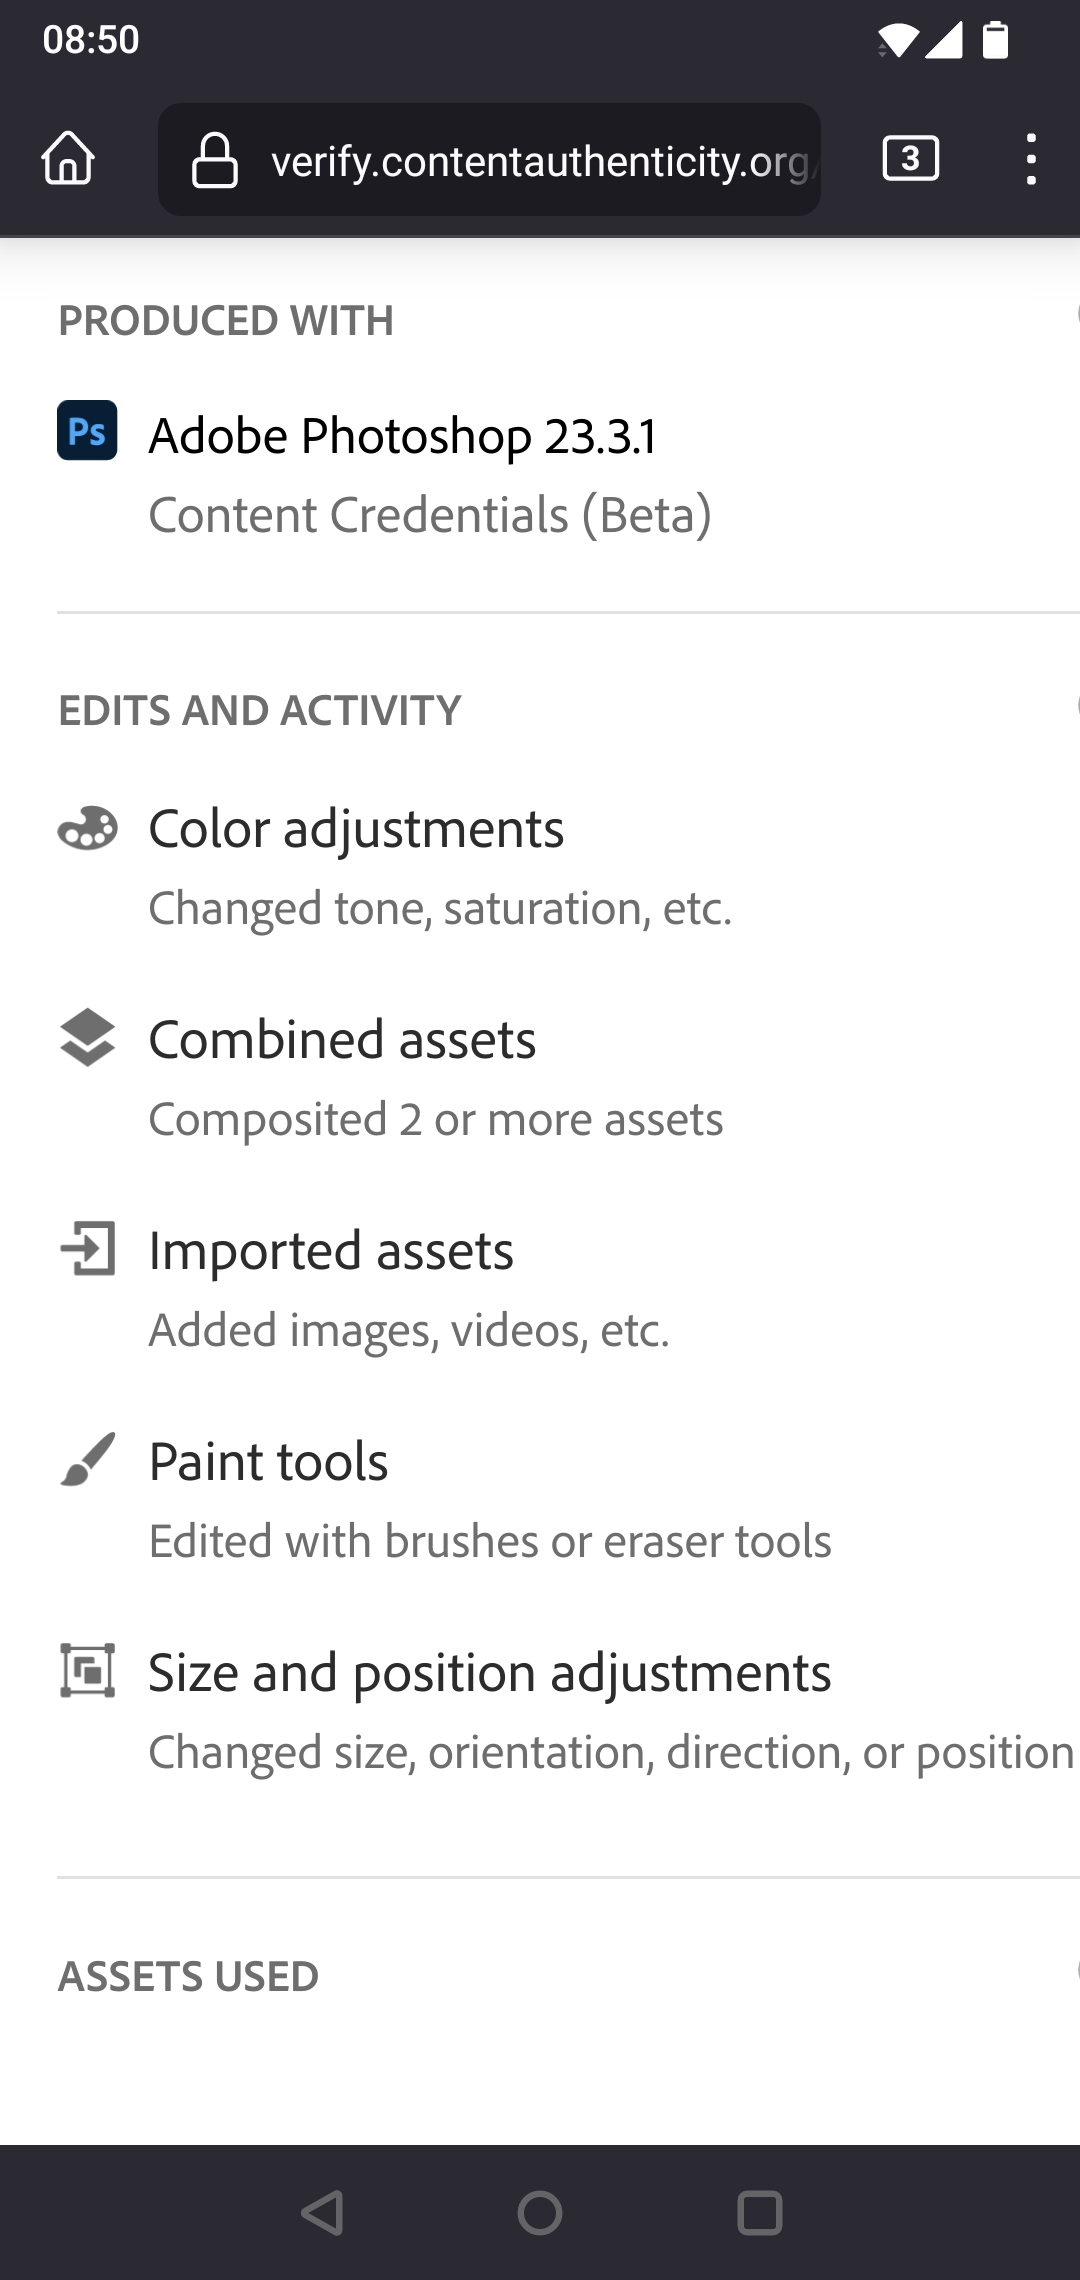Open Android recent apps square button
1080x2280 pixels.
click(x=759, y=2212)
